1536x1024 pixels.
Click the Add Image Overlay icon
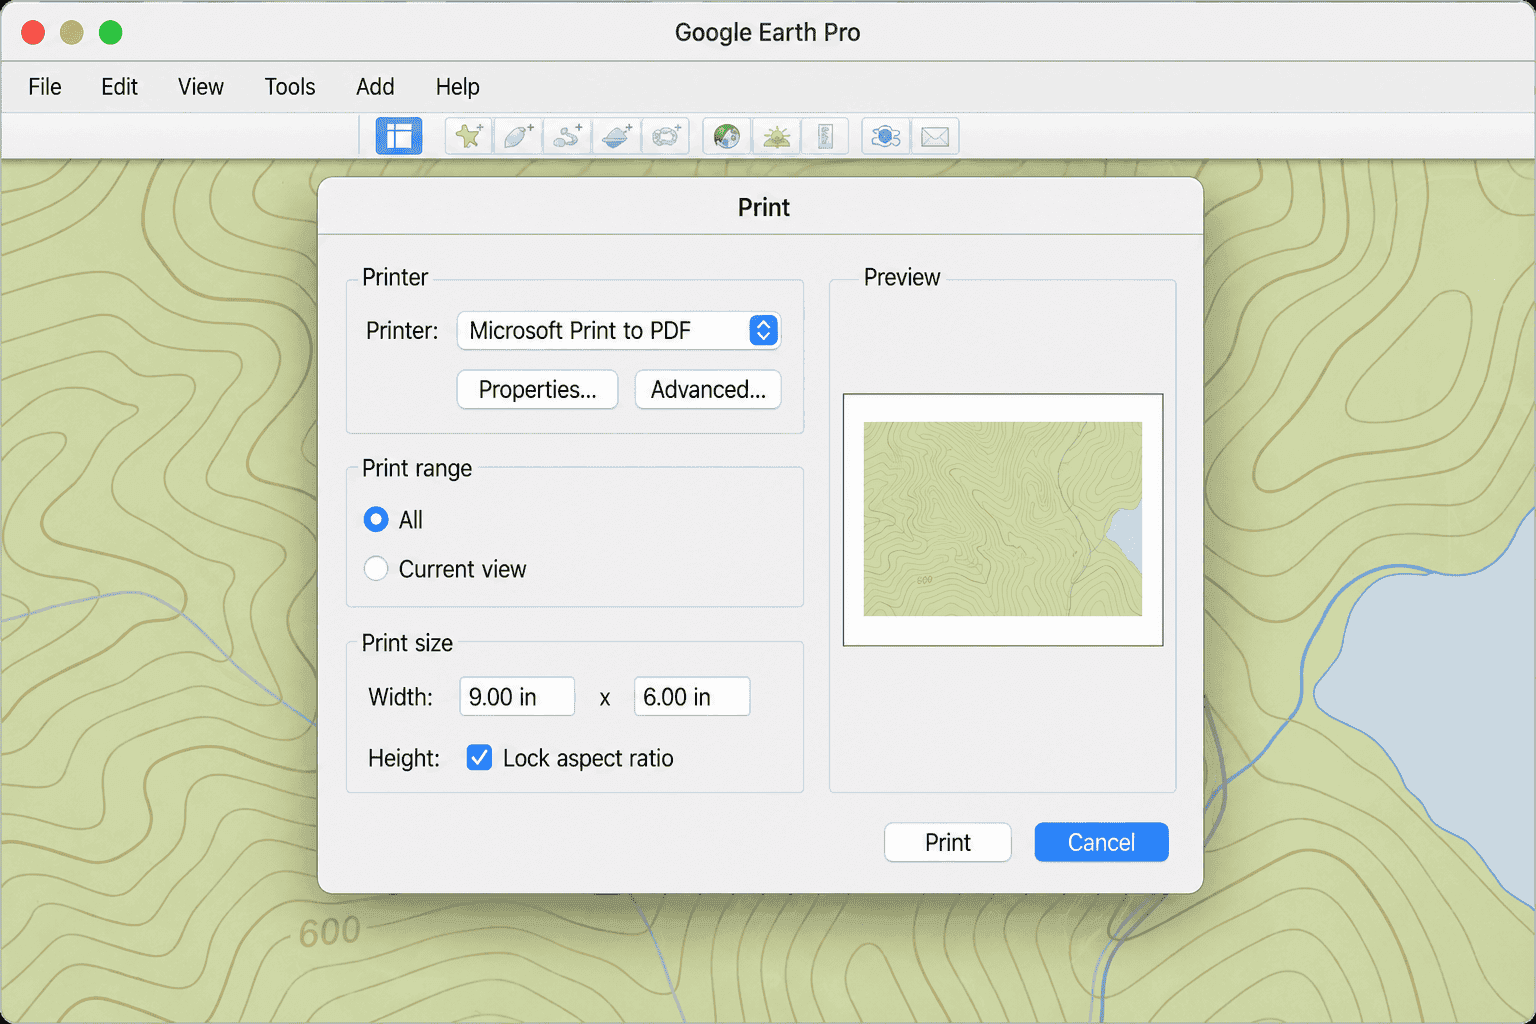click(616, 136)
